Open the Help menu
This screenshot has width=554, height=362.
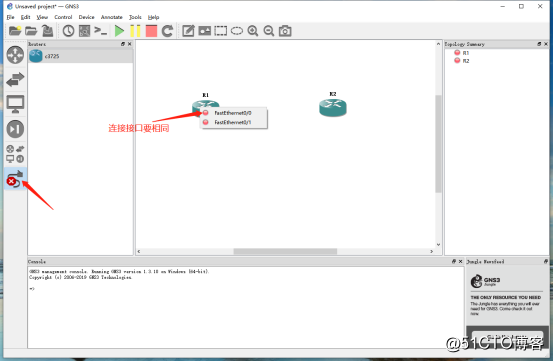(x=153, y=17)
